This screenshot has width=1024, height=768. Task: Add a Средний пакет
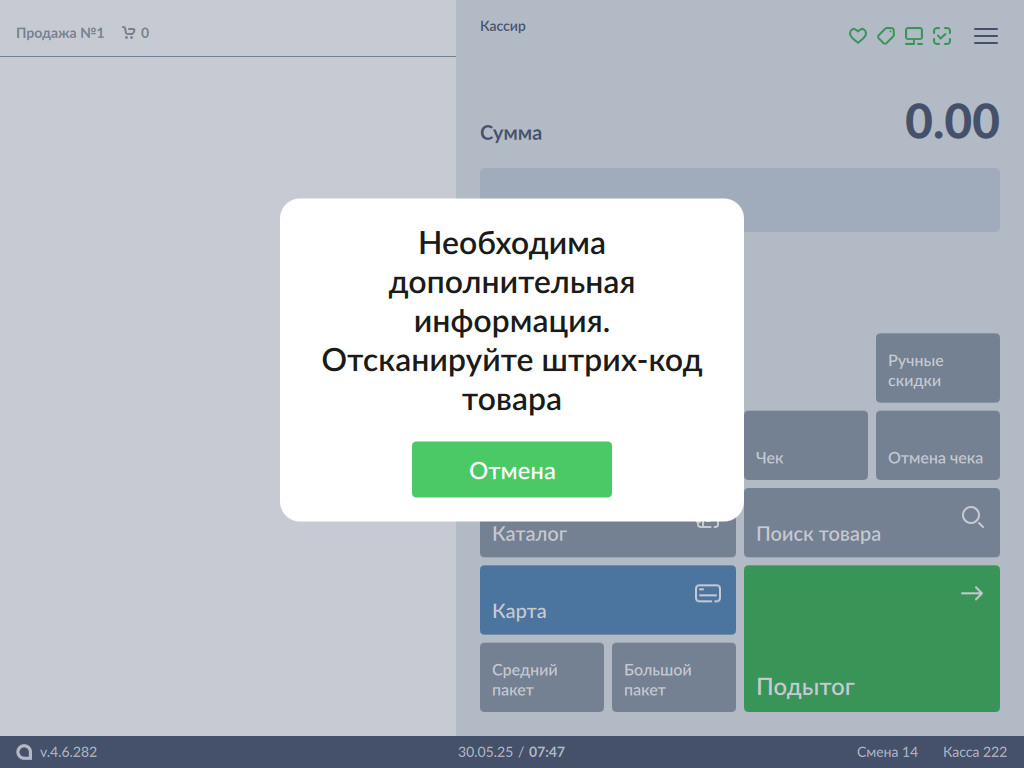541,678
